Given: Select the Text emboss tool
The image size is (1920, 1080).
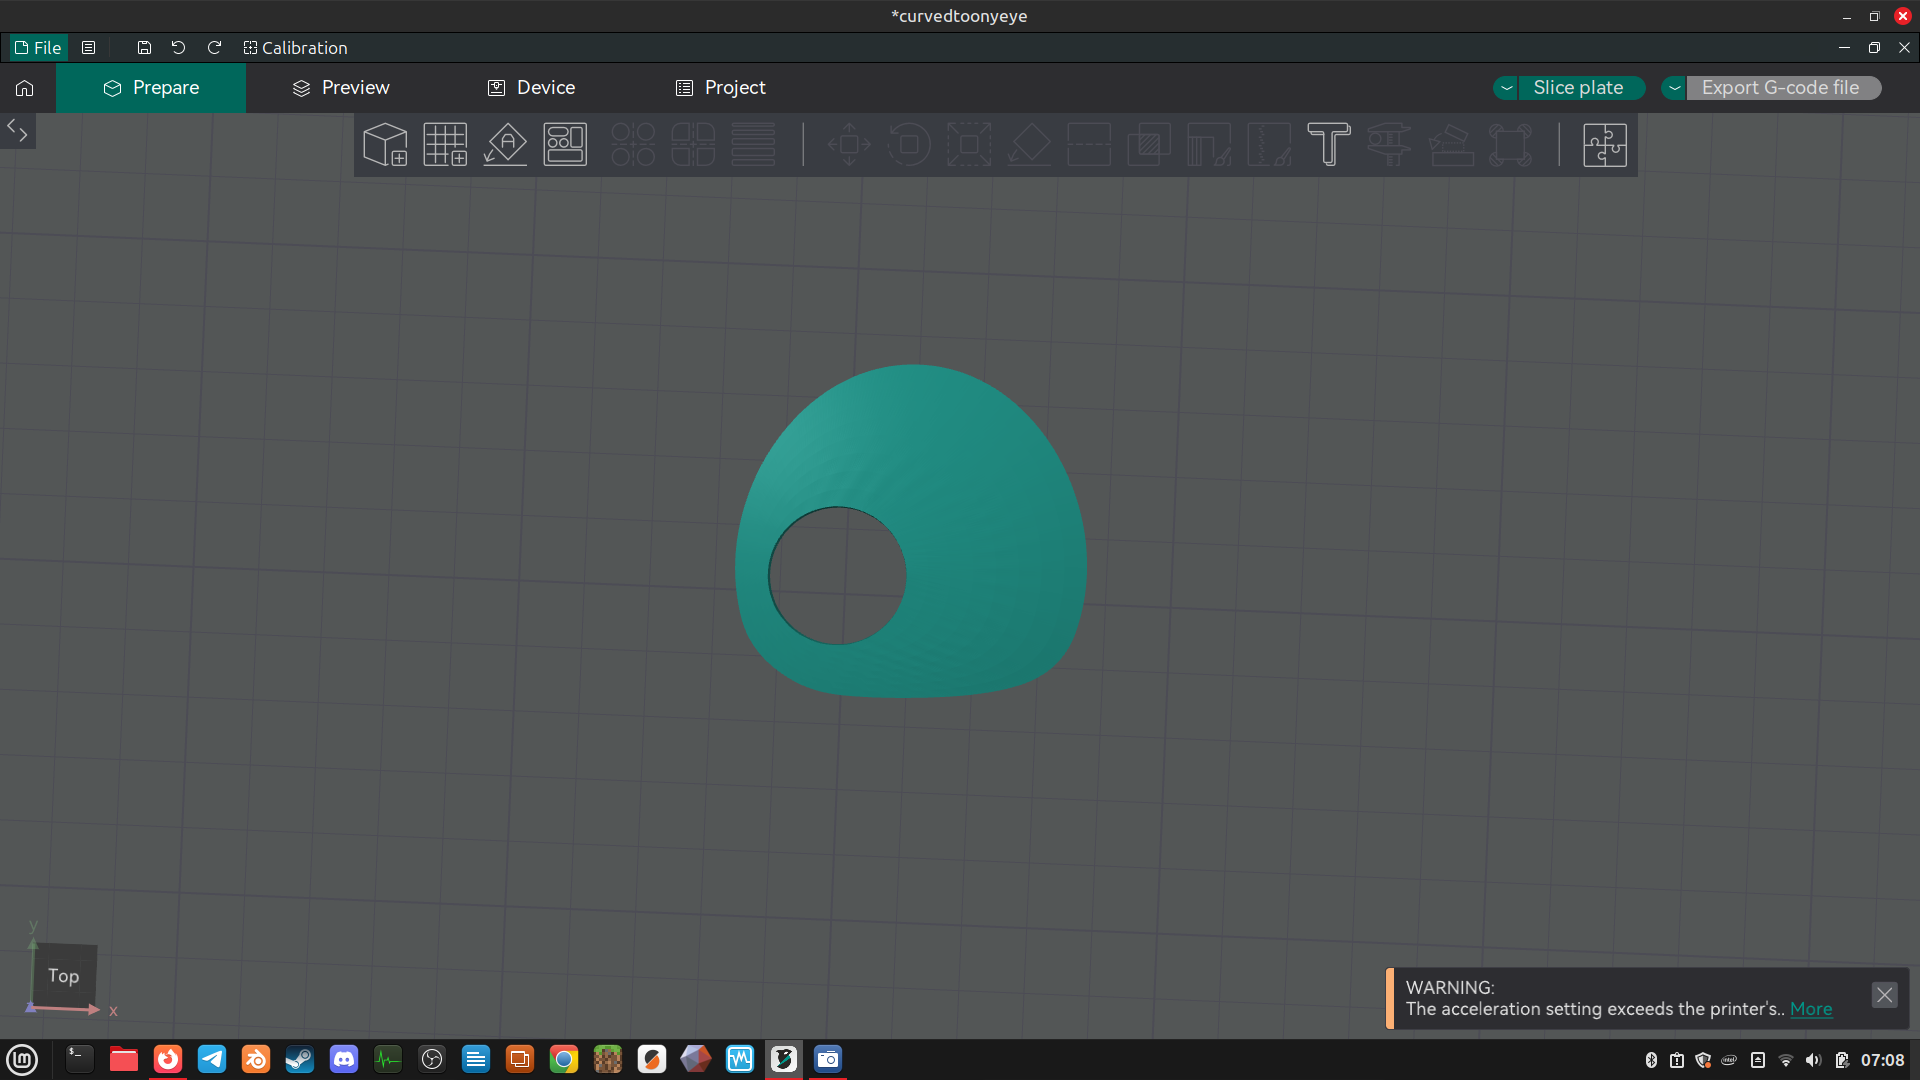Looking at the screenshot, I should [x=1329, y=145].
